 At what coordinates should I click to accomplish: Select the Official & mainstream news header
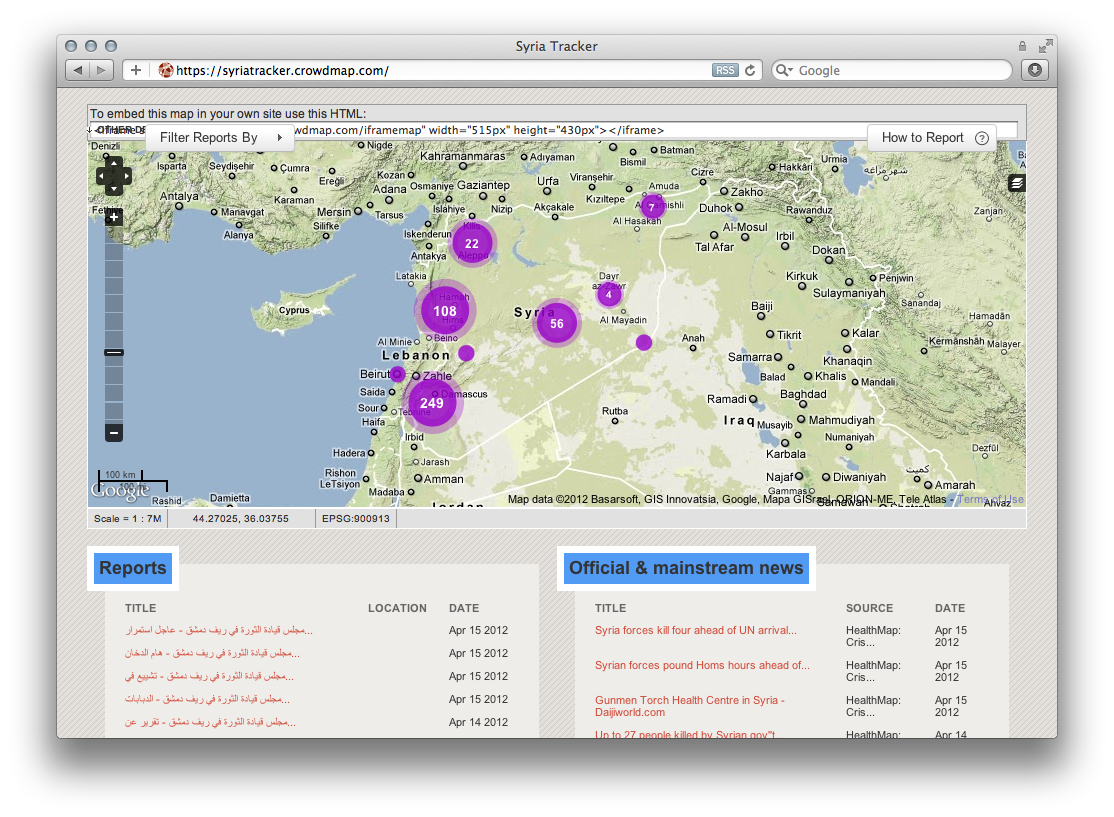click(x=686, y=567)
